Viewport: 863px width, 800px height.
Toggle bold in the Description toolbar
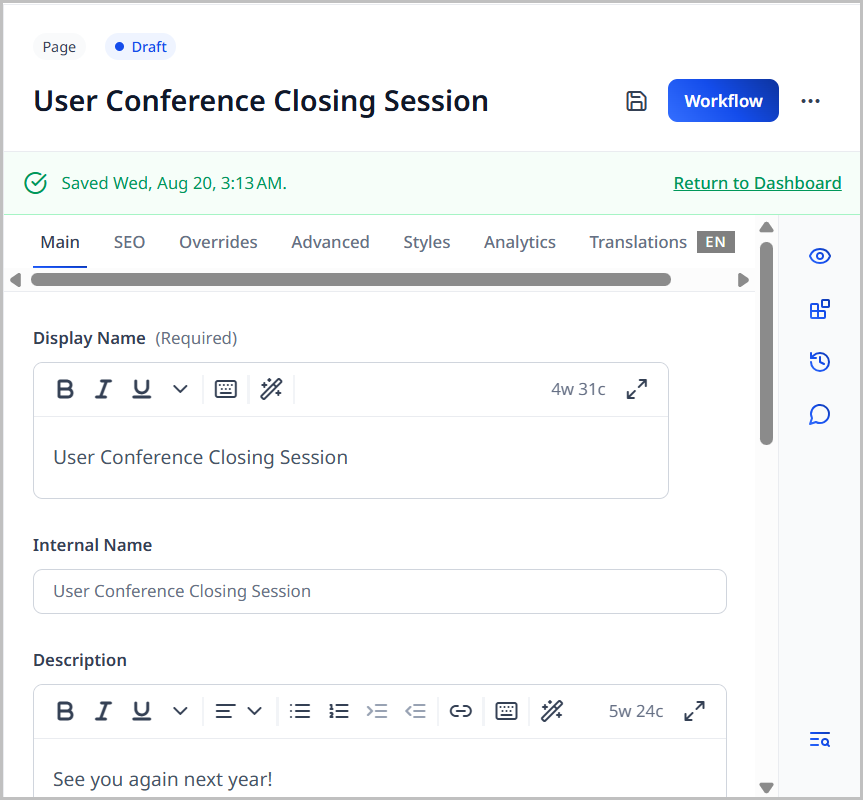point(65,711)
